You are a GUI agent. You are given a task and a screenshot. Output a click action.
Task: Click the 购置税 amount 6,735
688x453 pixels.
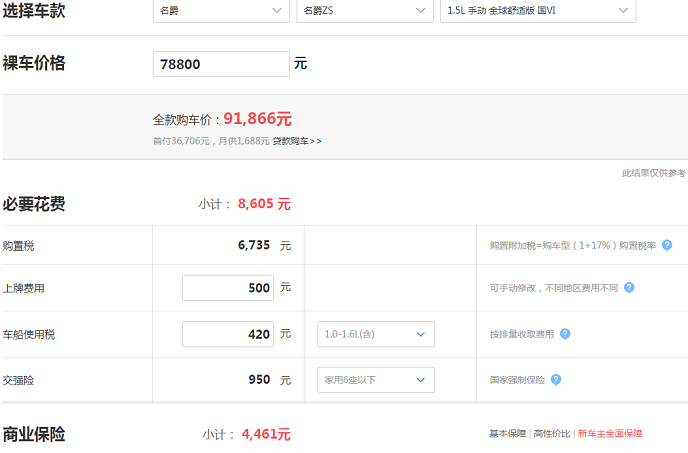[x=254, y=245]
